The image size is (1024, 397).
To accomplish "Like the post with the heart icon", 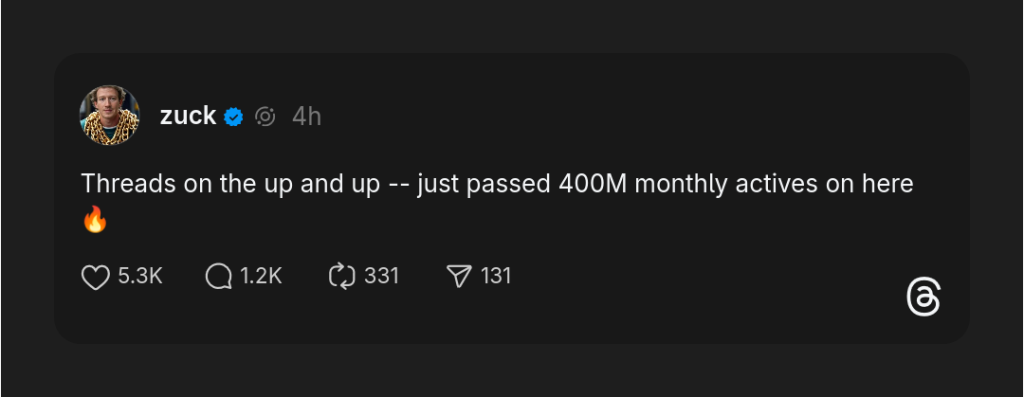I will [95, 277].
